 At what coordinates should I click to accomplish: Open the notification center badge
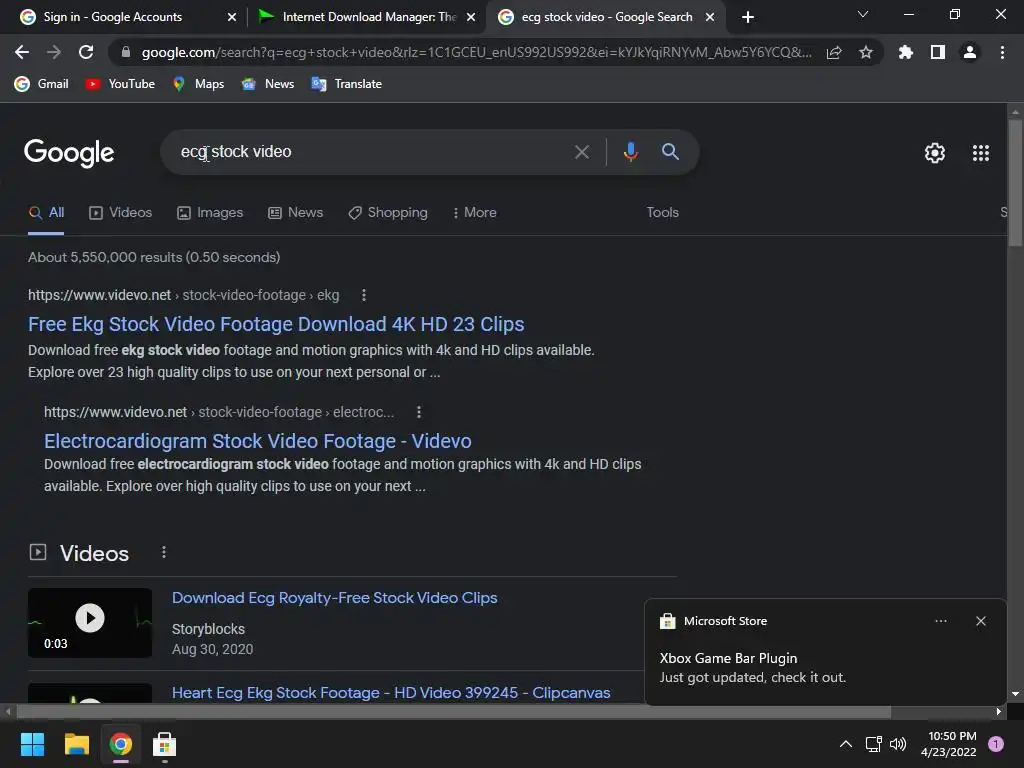point(995,744)
